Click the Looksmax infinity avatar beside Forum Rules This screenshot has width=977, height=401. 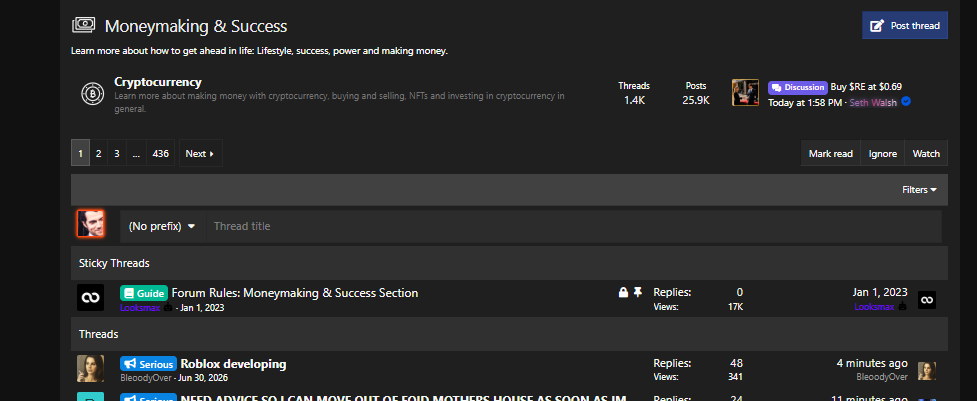(90, 298)
